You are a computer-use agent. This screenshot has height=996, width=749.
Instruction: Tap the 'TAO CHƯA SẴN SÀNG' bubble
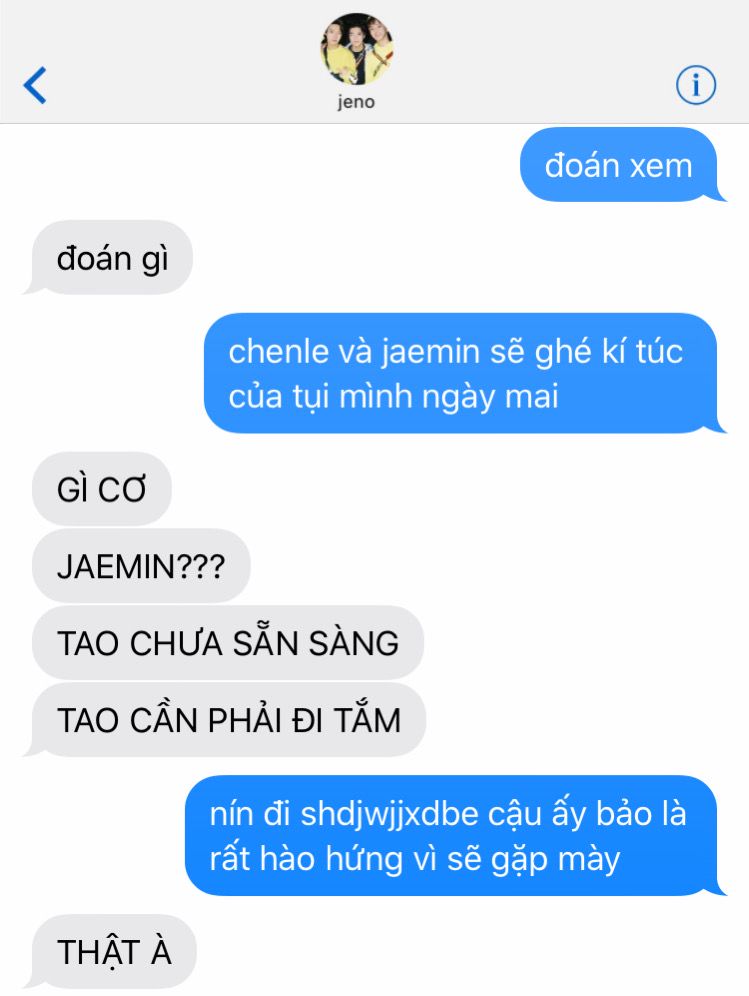tap(227, 642)
